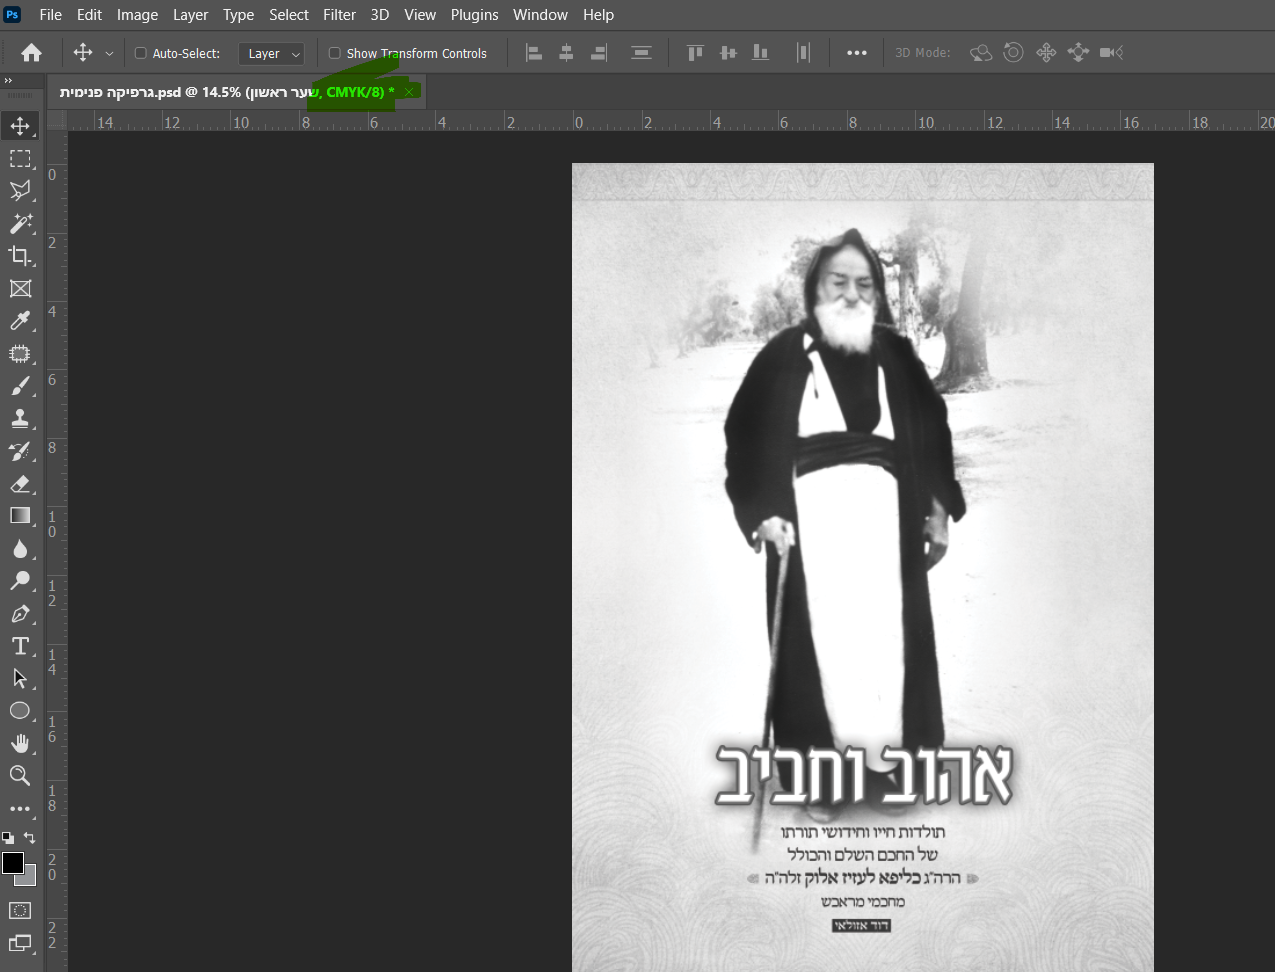Select the Hand tool
This screenshot has width=1275, height=972.
point(21,743)
